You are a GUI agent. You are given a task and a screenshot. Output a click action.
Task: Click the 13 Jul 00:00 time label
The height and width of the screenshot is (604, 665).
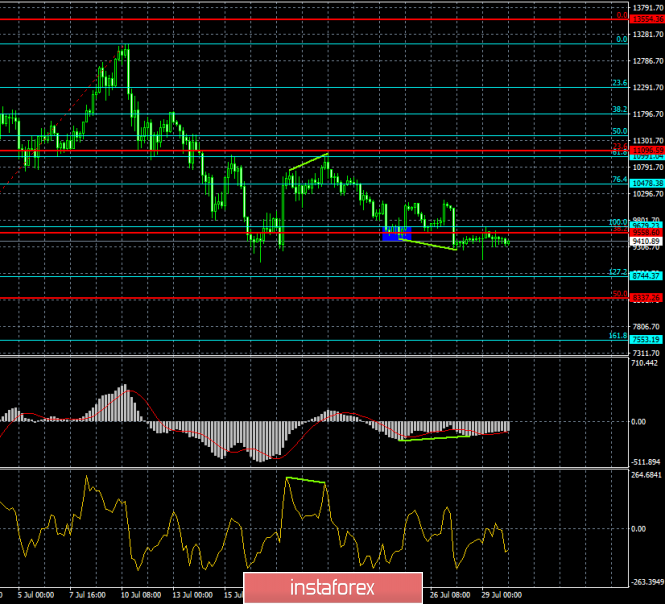[193, 595]
